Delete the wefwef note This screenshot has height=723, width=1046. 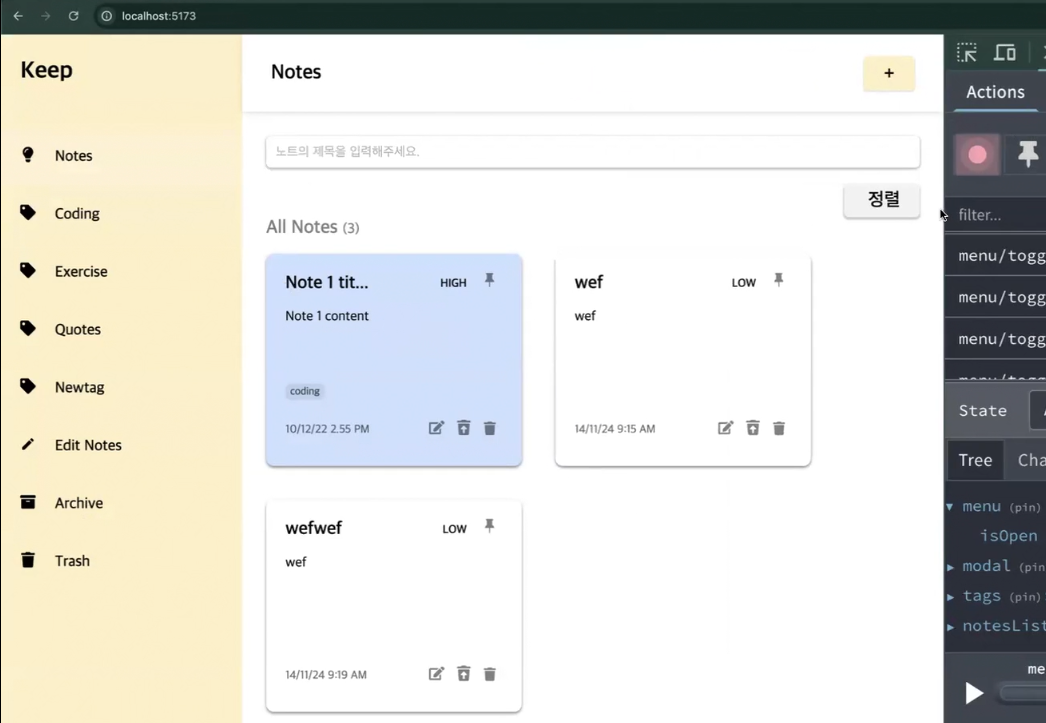click(490, 674)
